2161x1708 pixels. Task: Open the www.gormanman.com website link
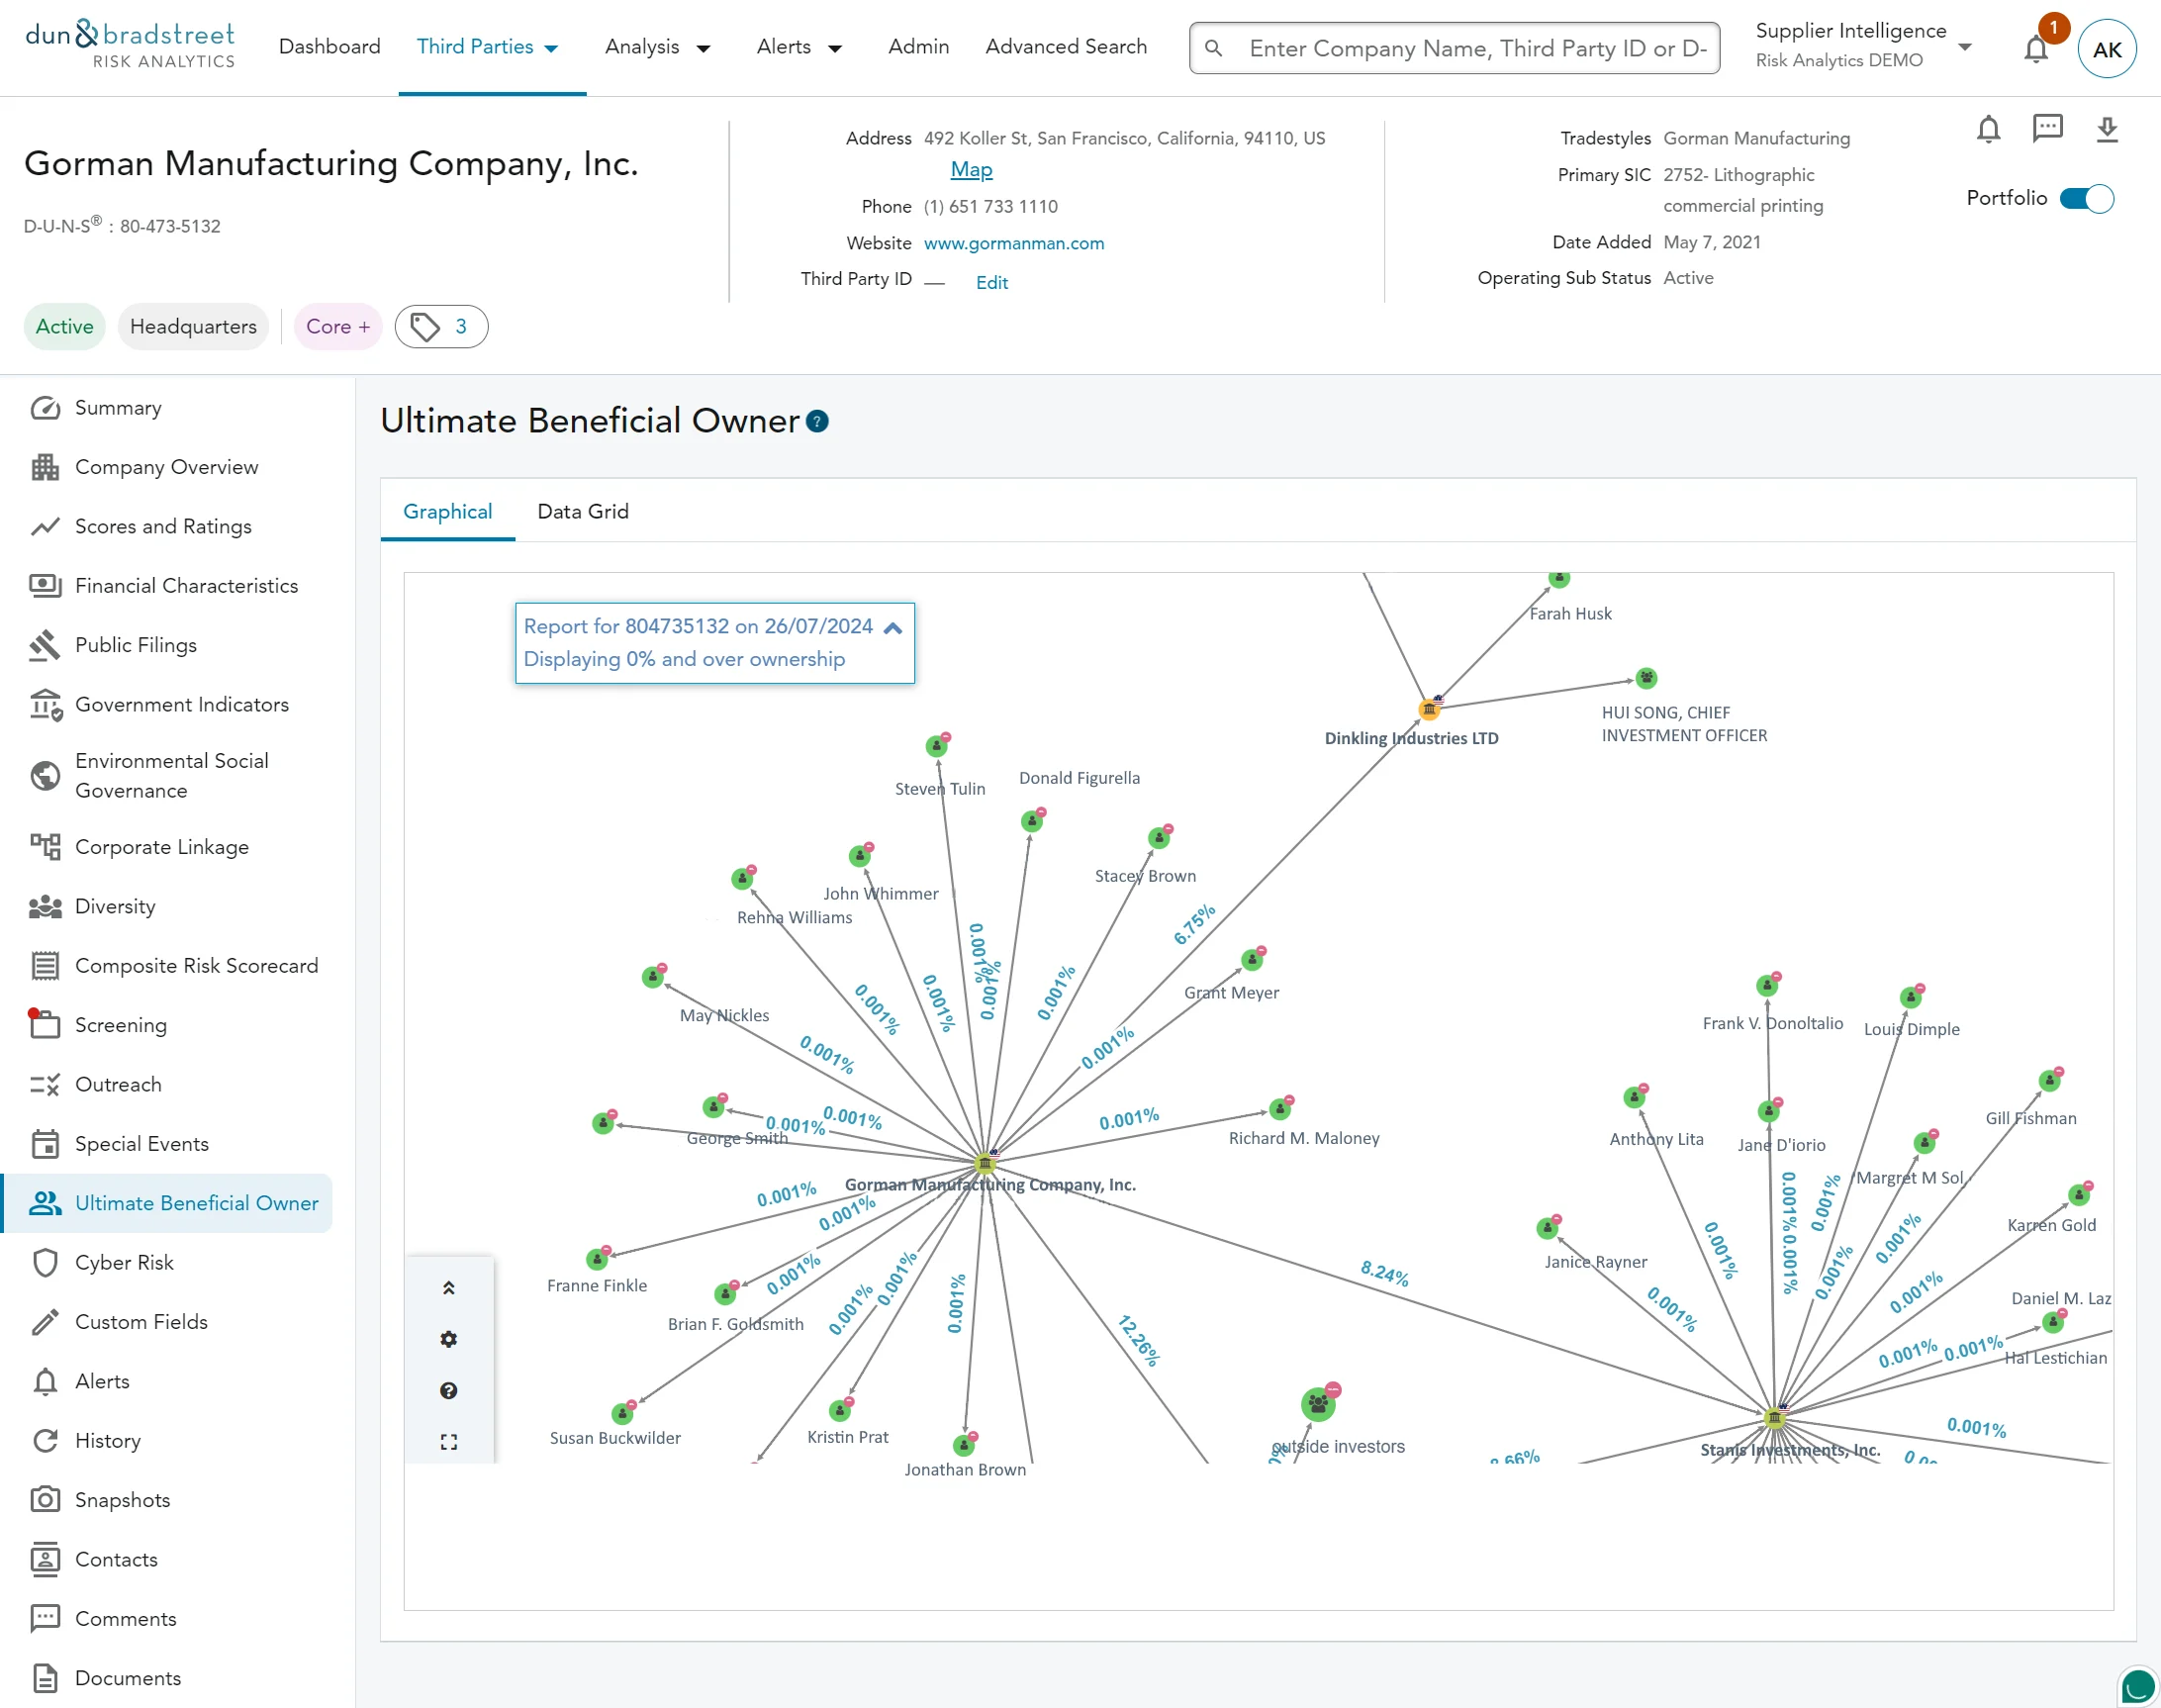(1014, 243)
